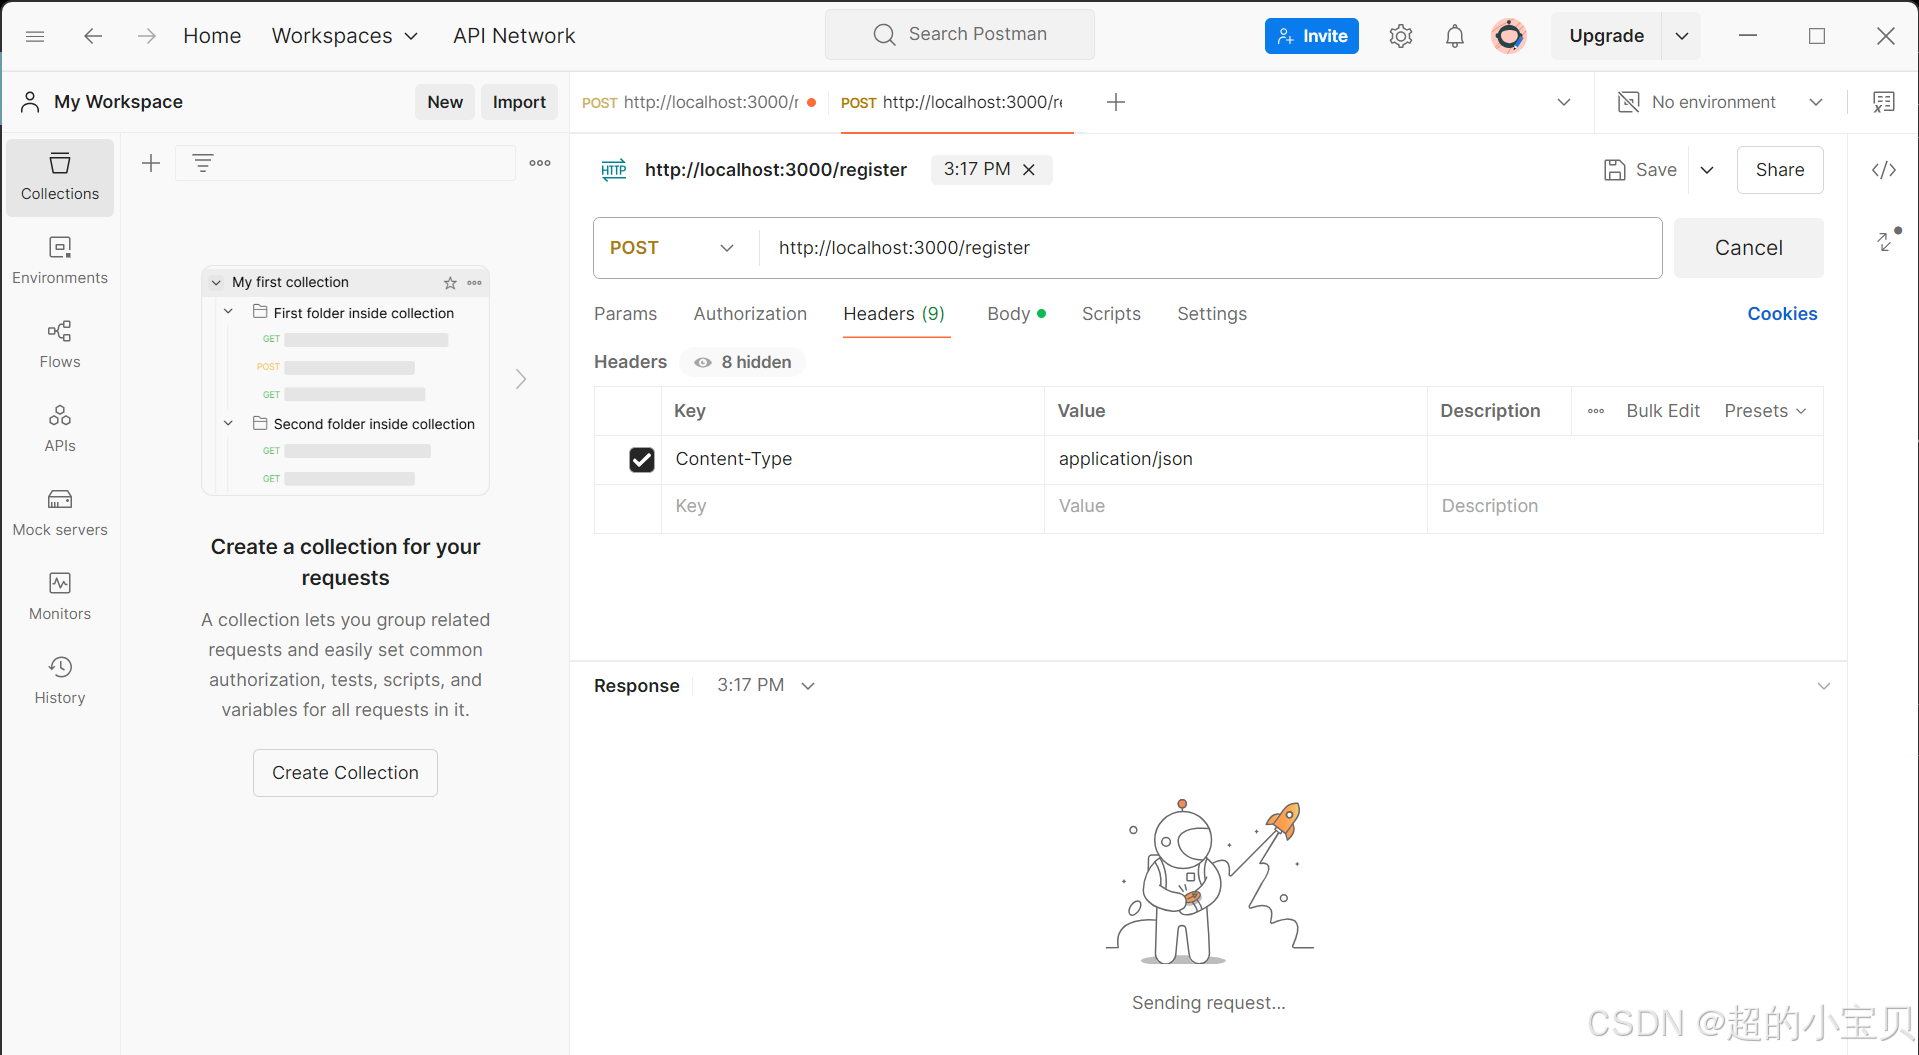
Task: Uncheck the Content-Type header checkbox
Action: (x=642, y=460)
